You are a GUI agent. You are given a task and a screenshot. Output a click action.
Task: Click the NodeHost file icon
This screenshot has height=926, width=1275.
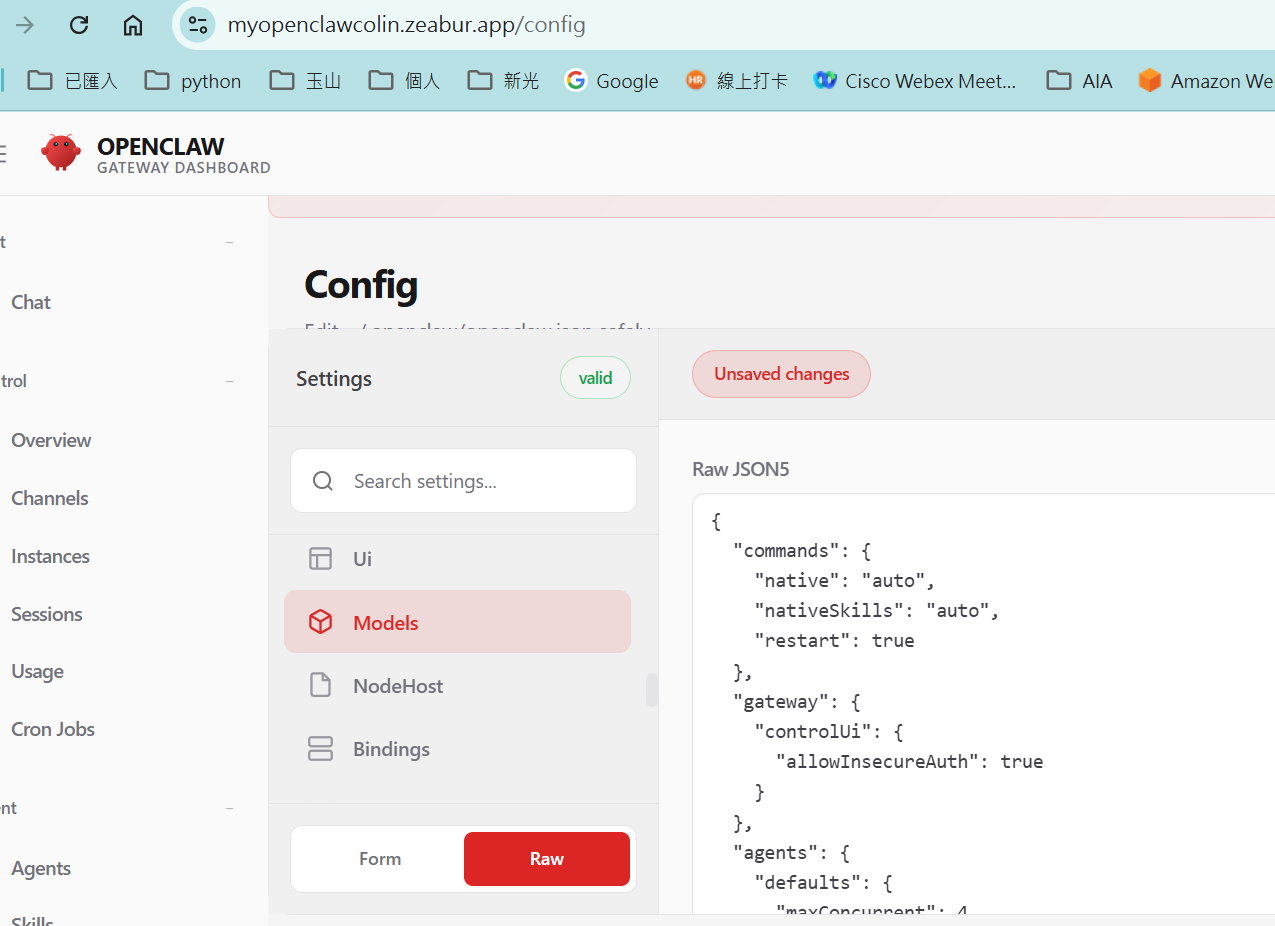320,686
